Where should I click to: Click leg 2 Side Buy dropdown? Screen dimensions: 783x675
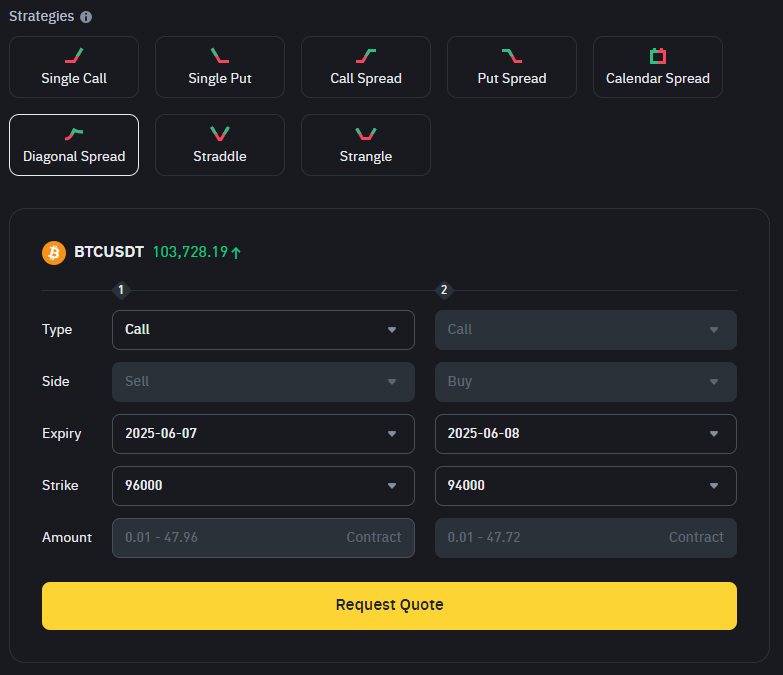[586, 381]
